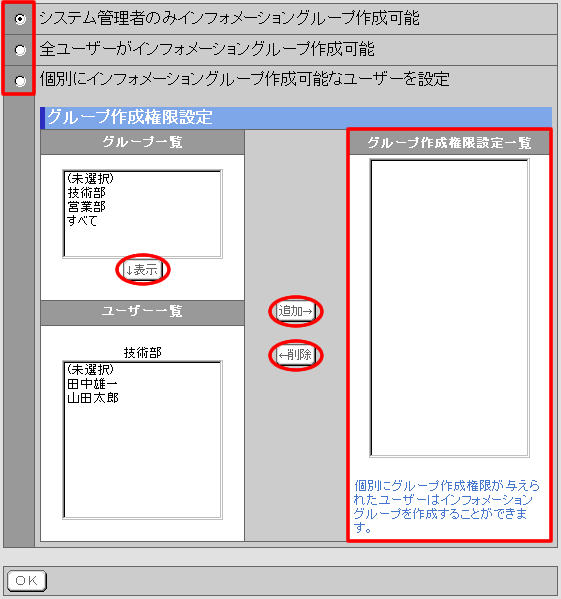
Task: Choose すべて in the group list
Action: [x=82, y=221]
